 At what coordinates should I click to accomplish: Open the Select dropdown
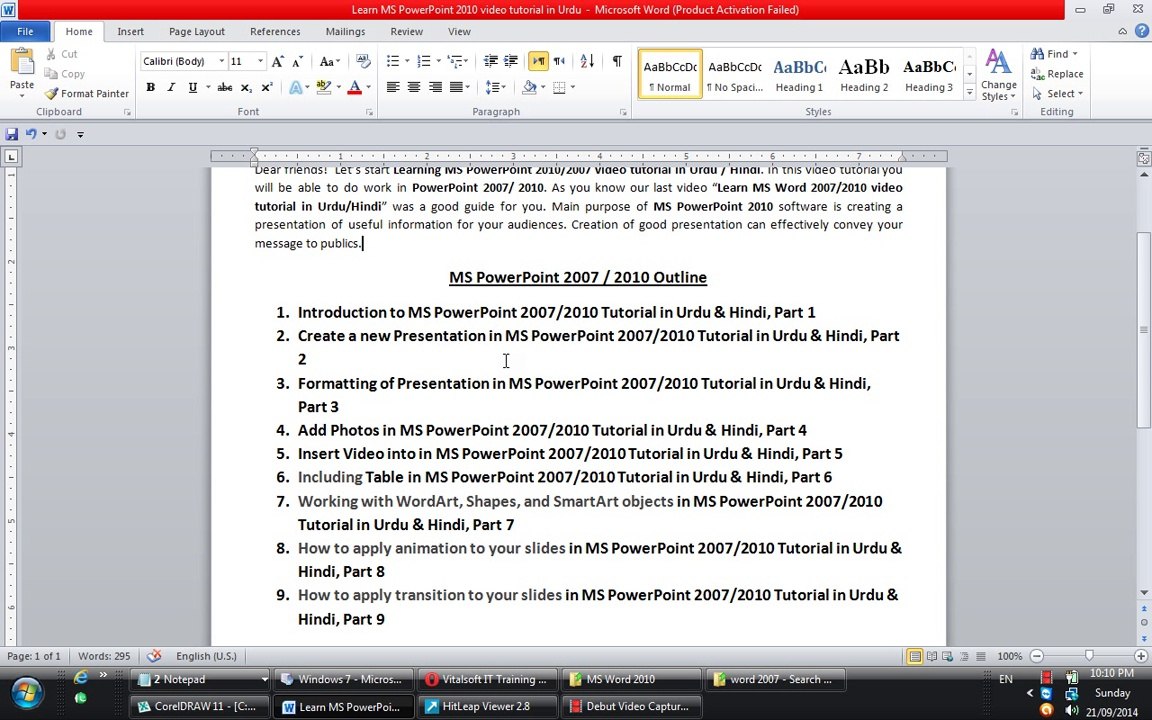click(1058, 93)
